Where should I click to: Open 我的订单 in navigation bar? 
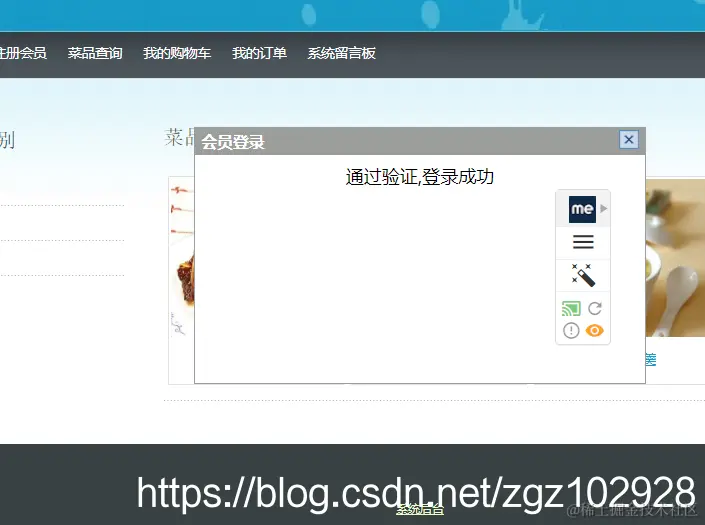(x=259, y=53)
